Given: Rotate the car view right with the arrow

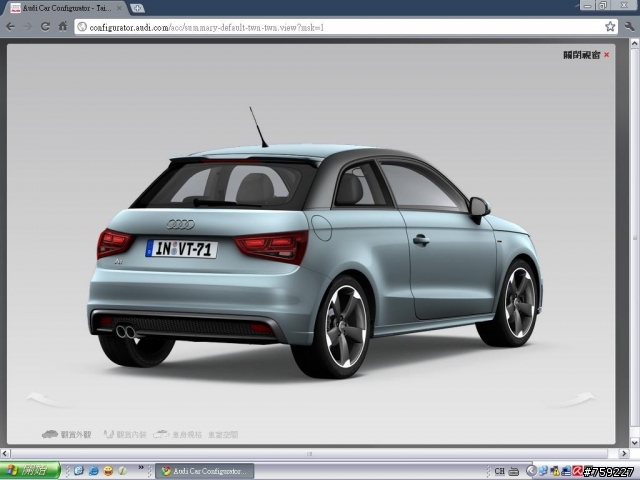Looking at the screenshot, I should click(571, 400).
